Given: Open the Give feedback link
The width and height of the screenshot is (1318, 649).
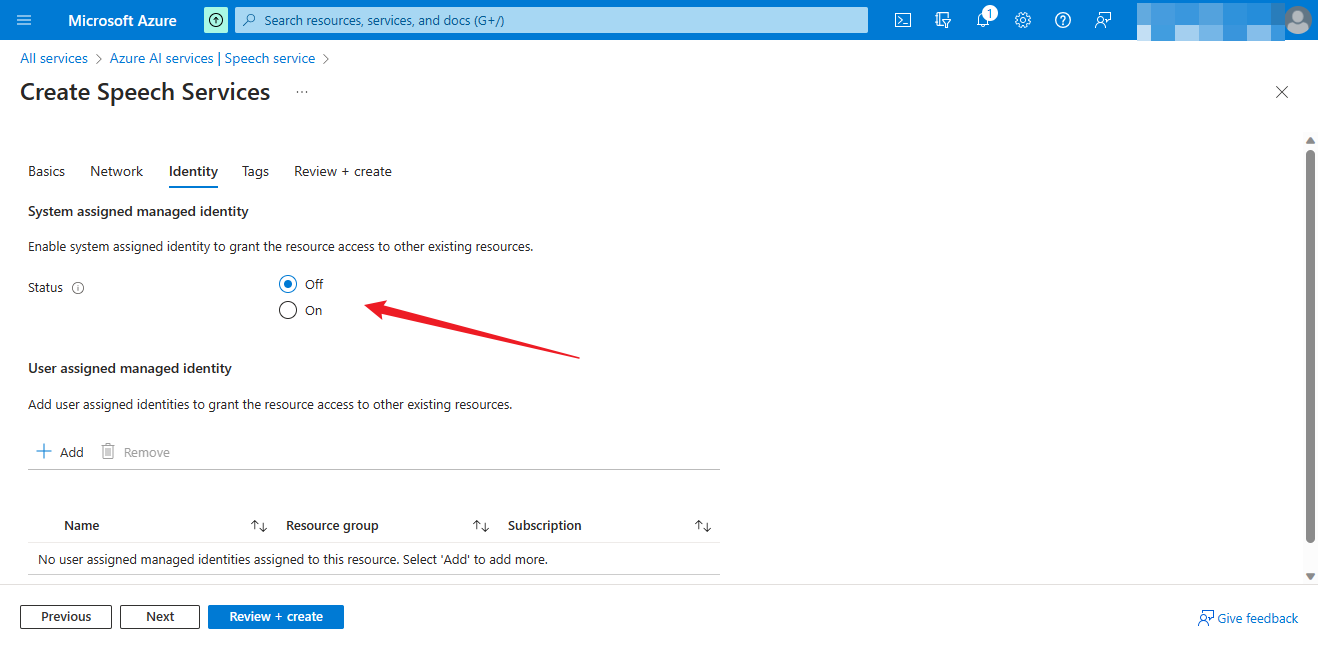Looking at the screenshot, I should click(1248, 618).
